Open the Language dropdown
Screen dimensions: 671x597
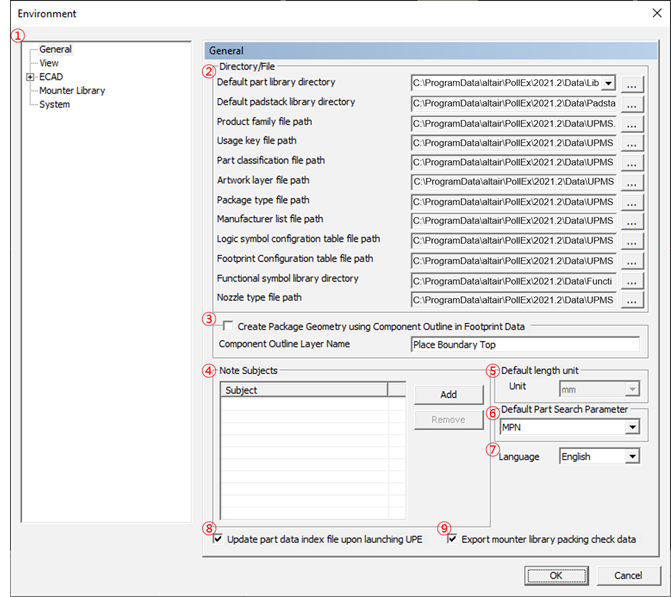630,457
